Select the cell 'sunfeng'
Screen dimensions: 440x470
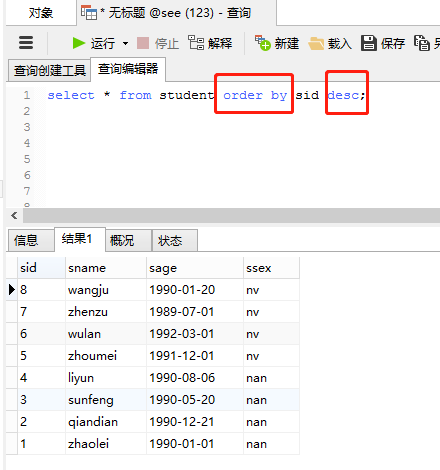(106, 400)
